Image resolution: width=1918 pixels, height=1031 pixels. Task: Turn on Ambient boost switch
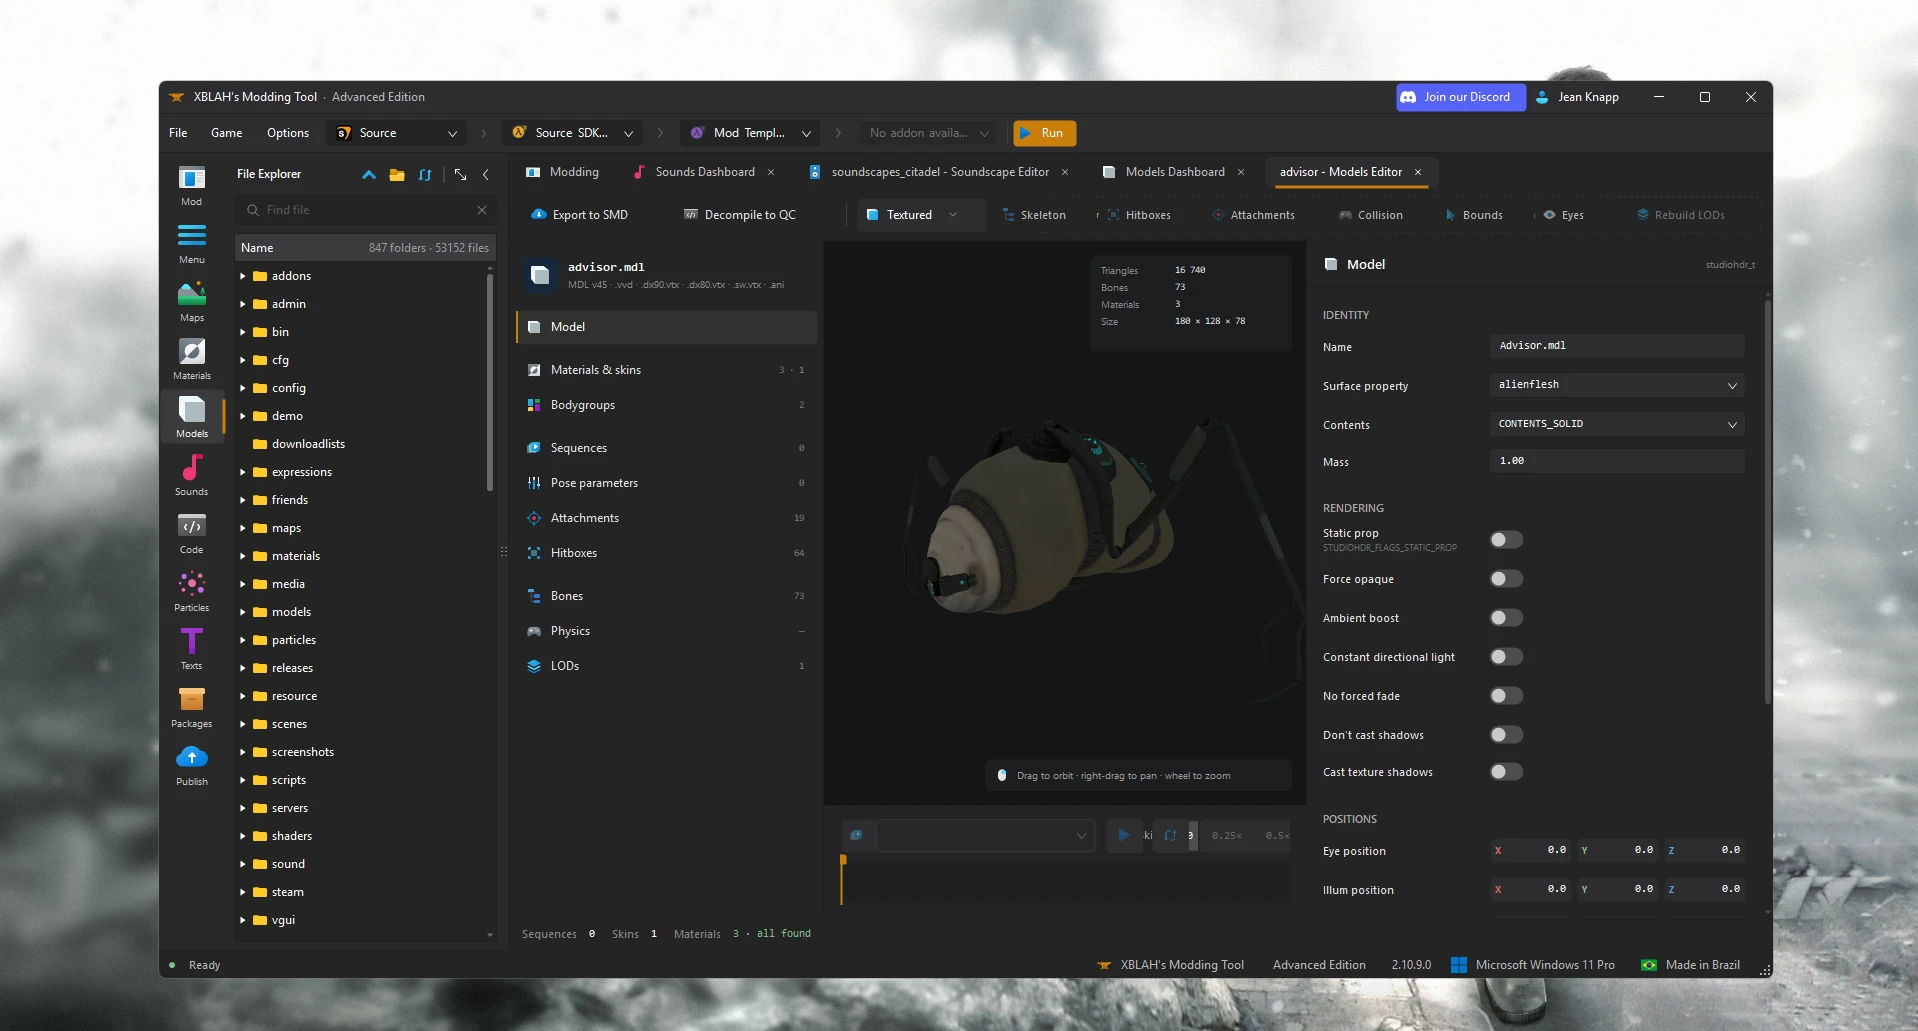pyautogui.click(x=1506, y=618)
